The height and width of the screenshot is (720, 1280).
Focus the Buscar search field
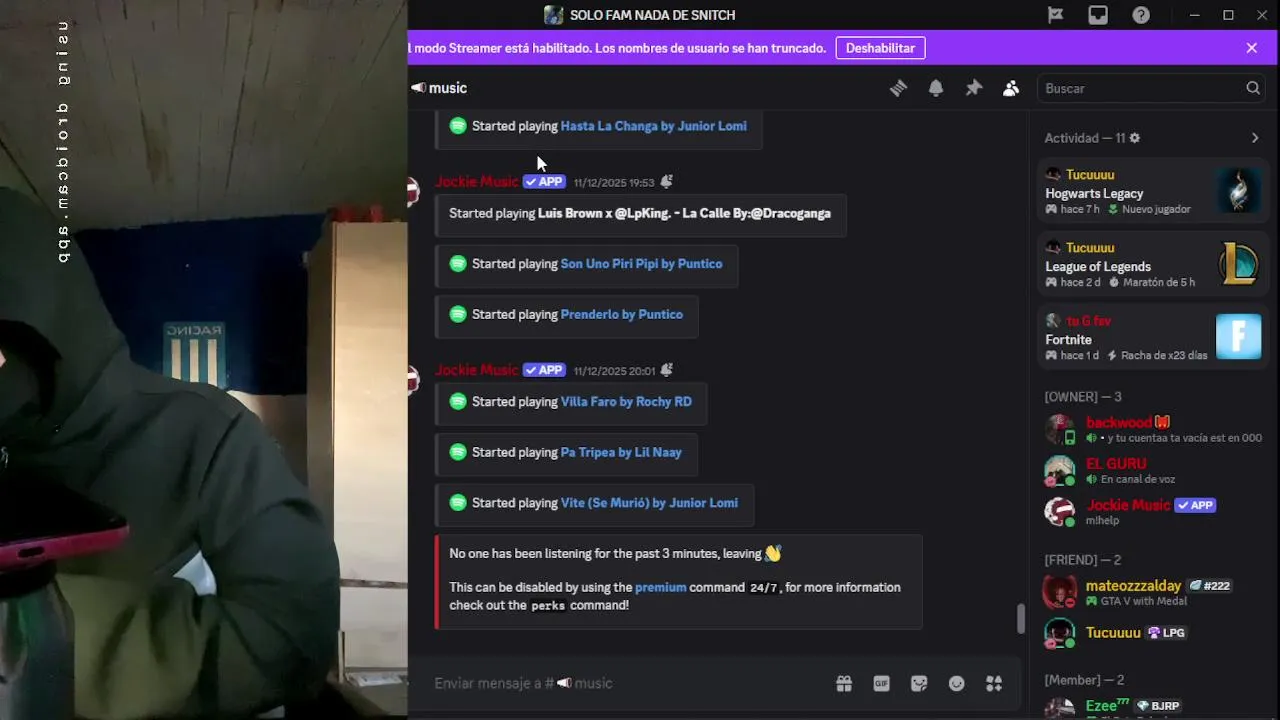click(1141, 88)
